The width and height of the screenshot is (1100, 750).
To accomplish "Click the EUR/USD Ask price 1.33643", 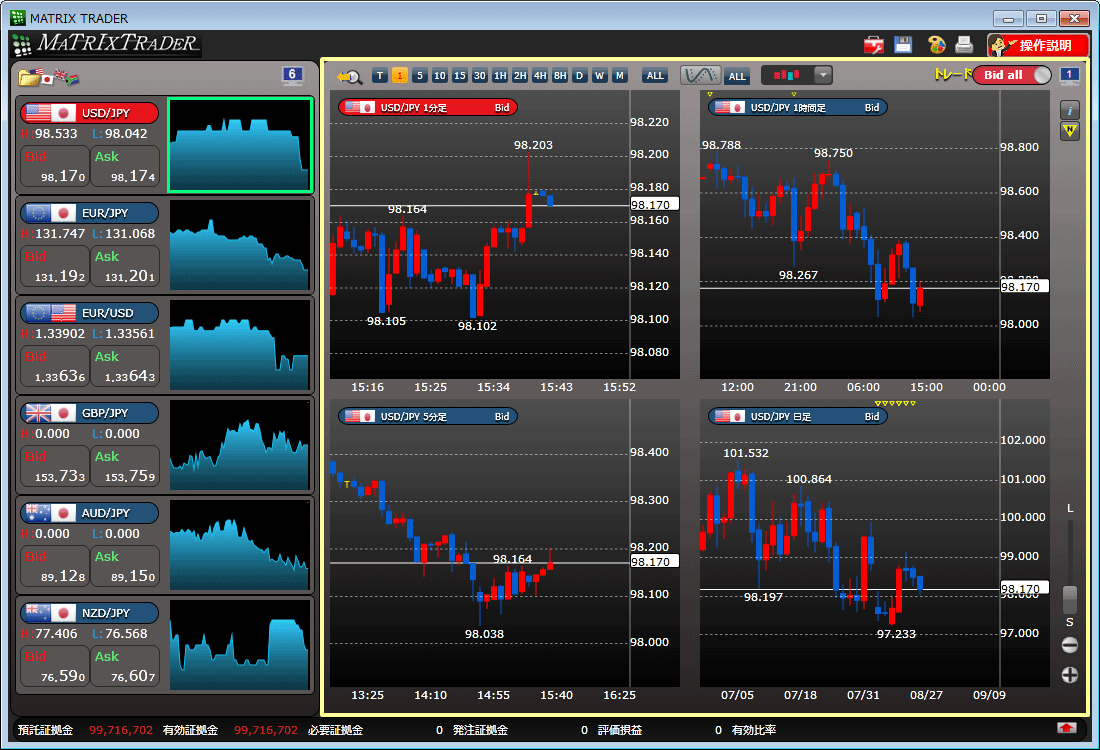I will coord(125,367).
